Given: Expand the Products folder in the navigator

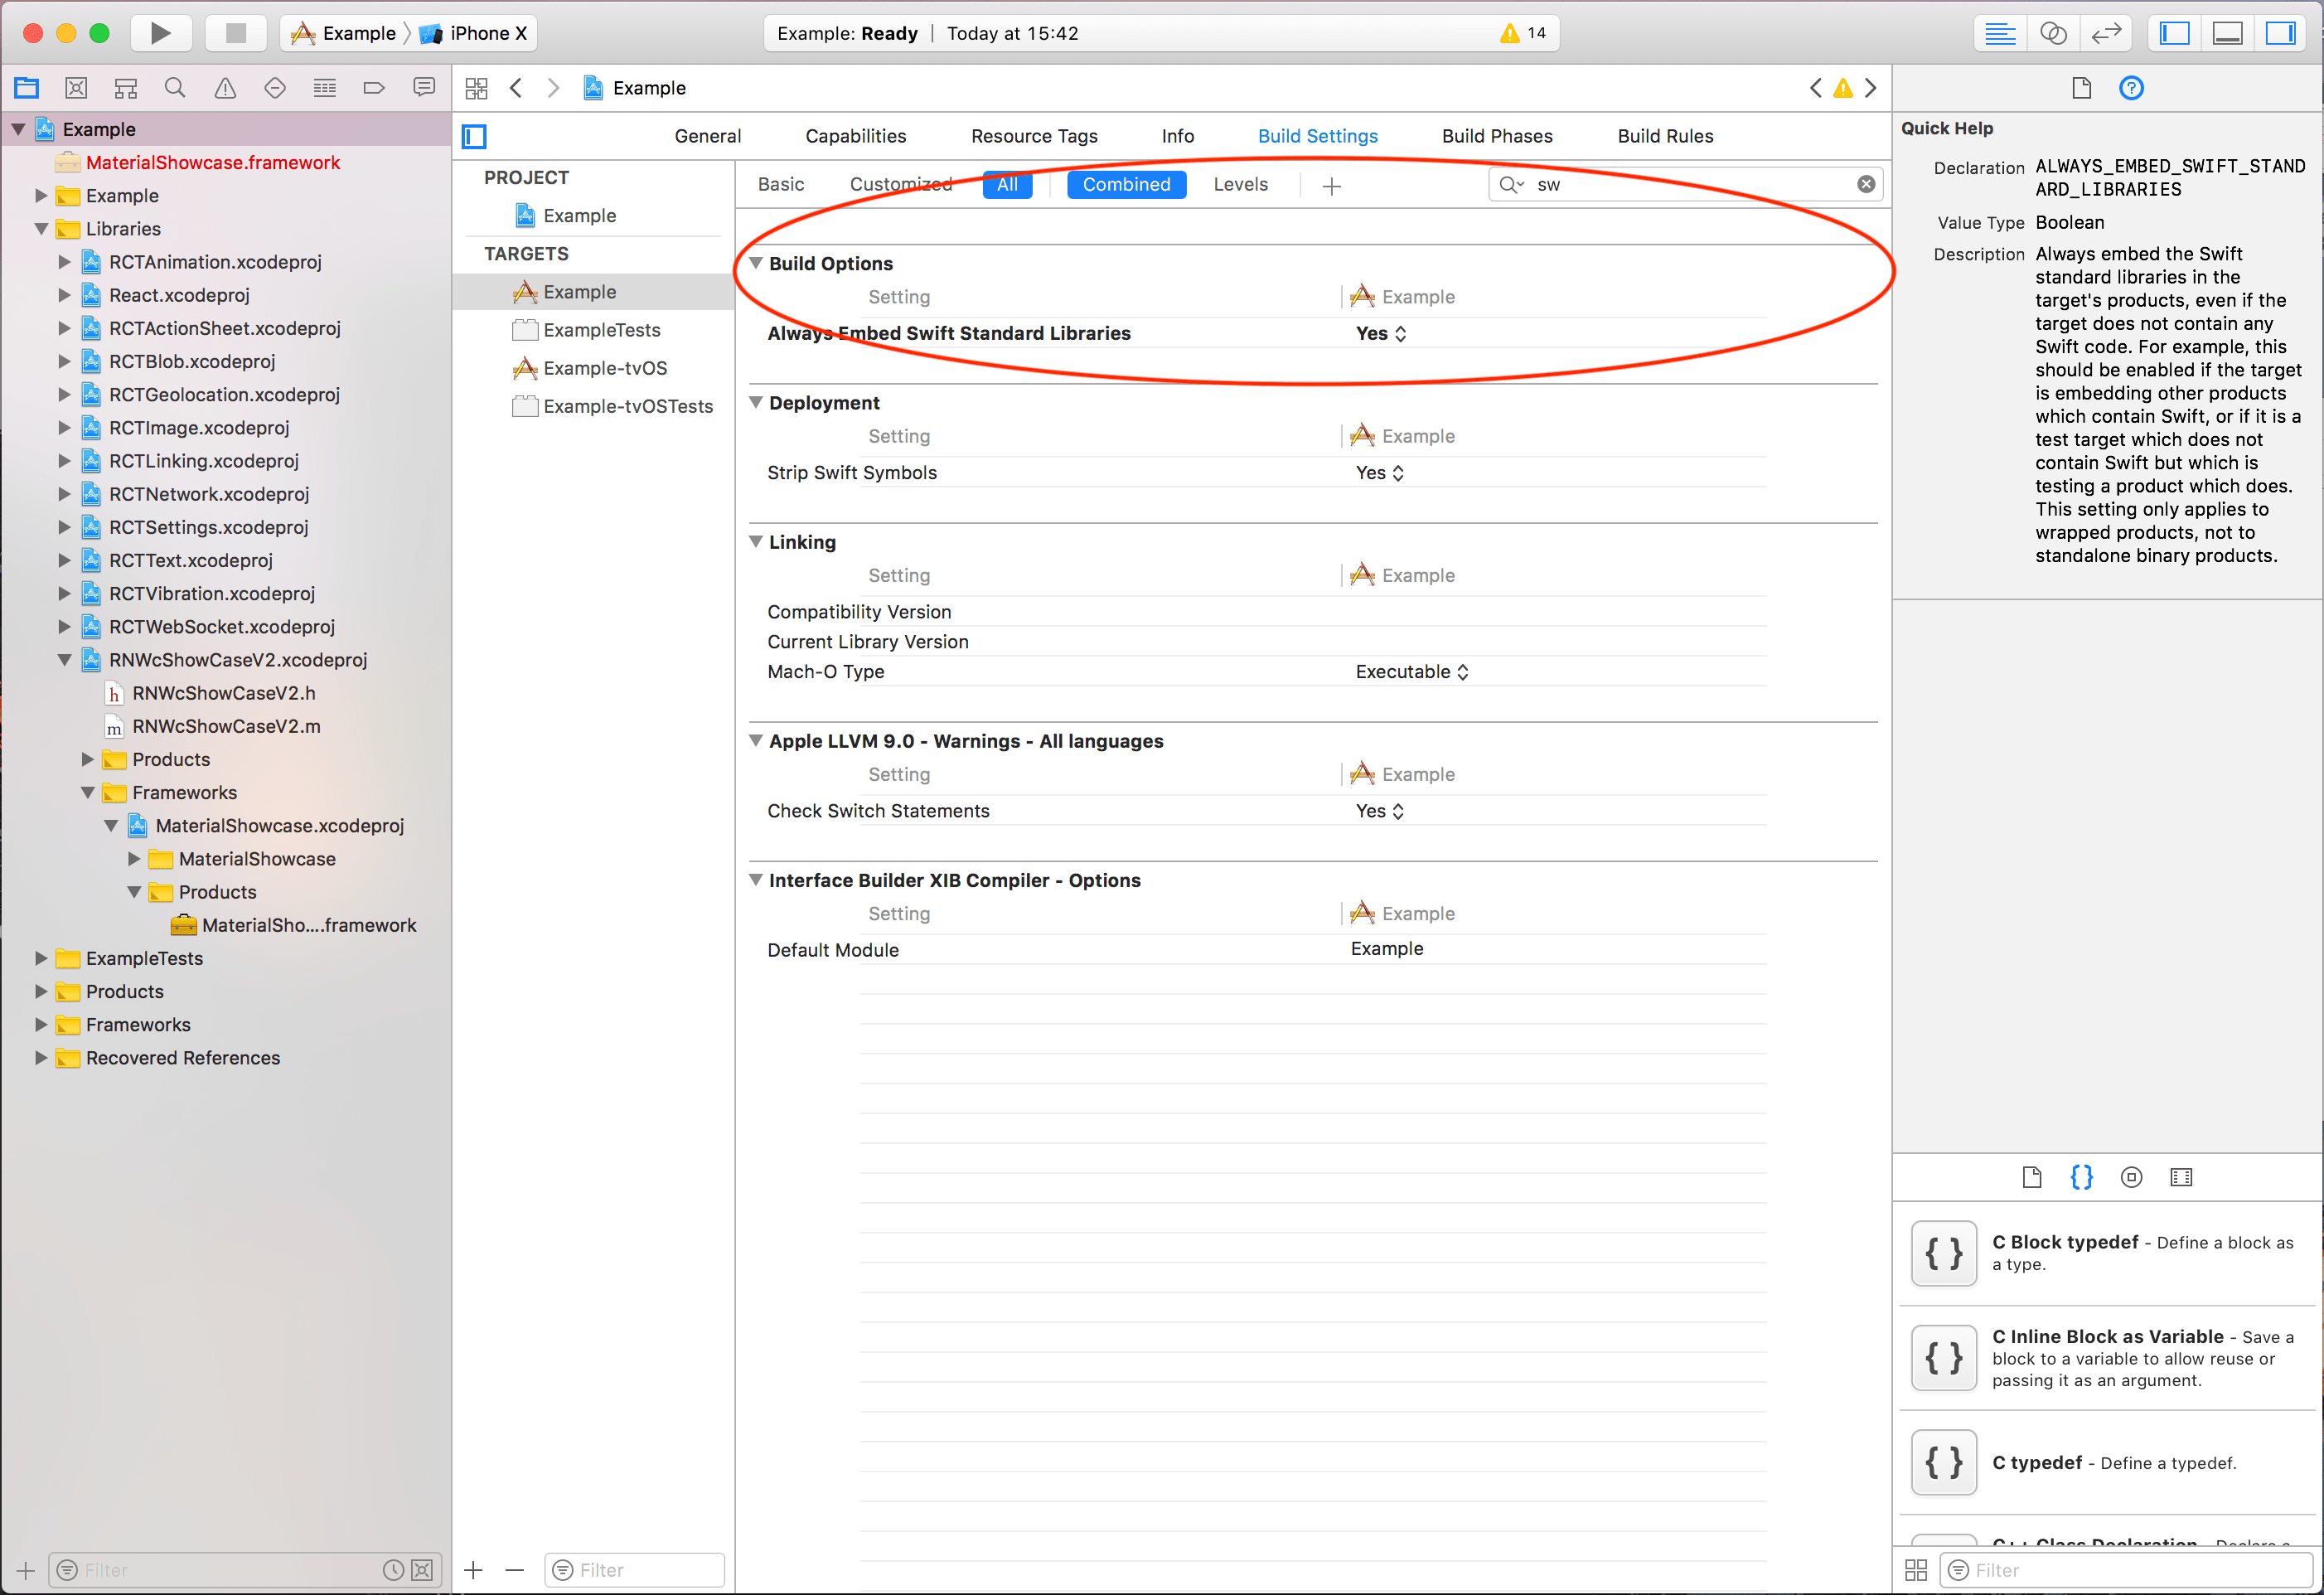Looking at the screenshot, I should [x=42, y=991].
